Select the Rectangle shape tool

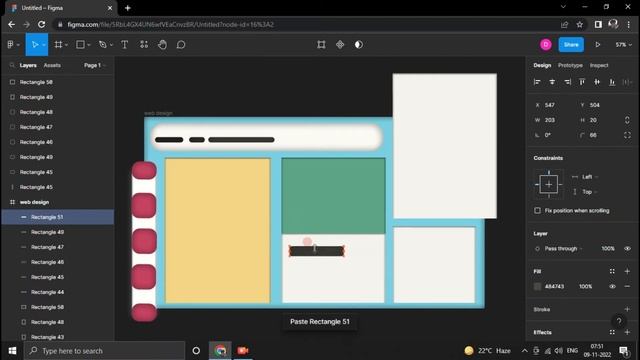(x=80, y=44)
